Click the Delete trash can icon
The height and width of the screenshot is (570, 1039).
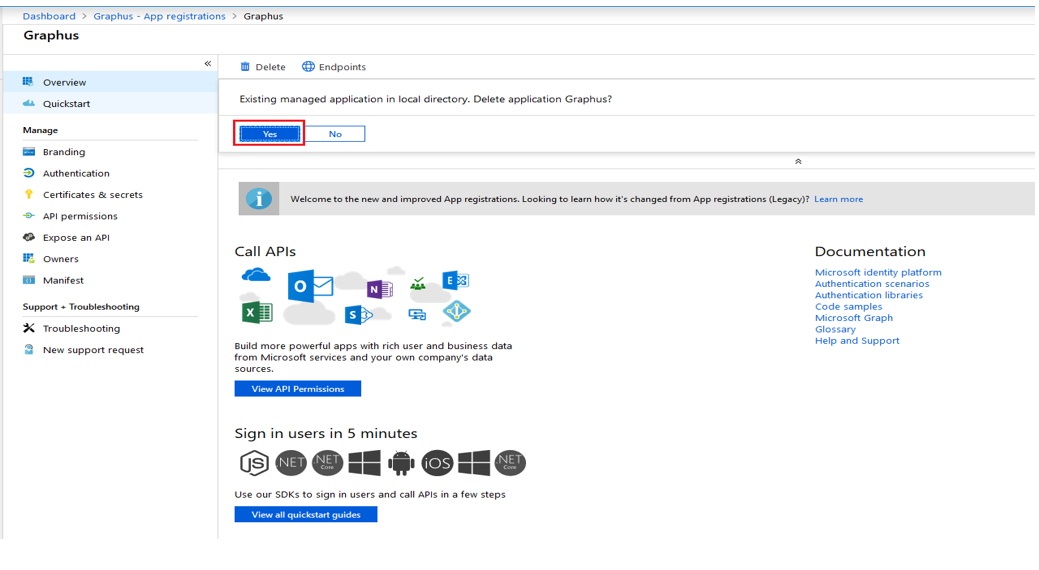click(245, 66)
